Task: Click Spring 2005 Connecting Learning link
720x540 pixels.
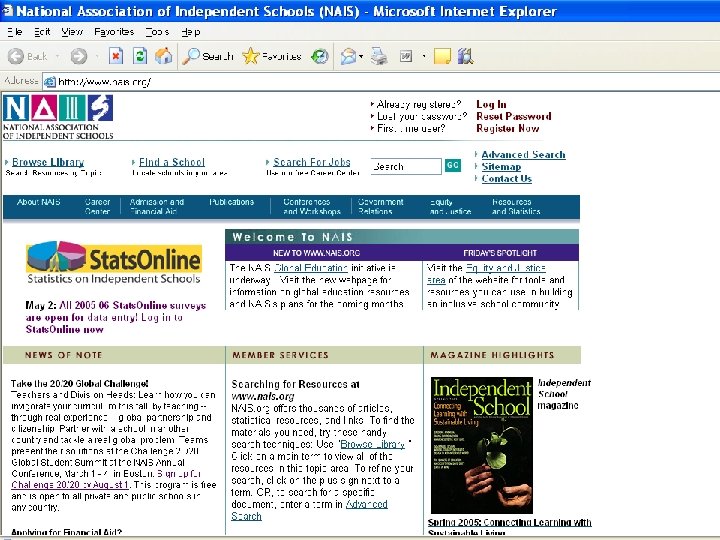Action: [x=510, y=527]
